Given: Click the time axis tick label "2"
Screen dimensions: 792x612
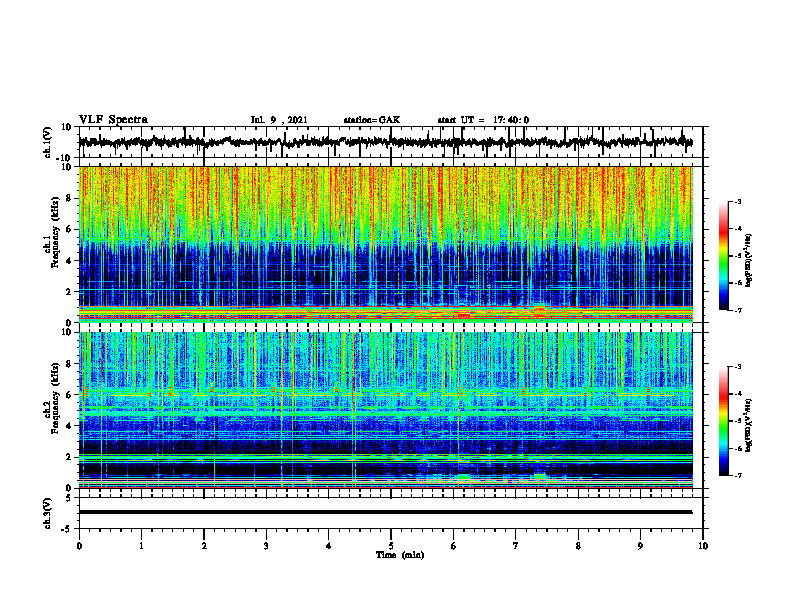Looking at the screenshot, I should click(204, 546).
